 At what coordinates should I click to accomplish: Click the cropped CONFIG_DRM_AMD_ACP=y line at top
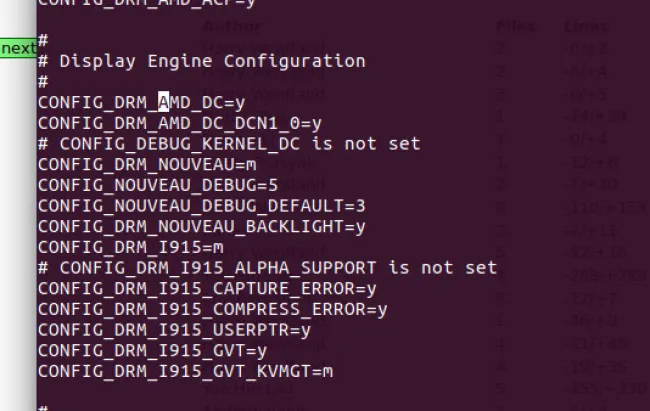coord(147,3)
